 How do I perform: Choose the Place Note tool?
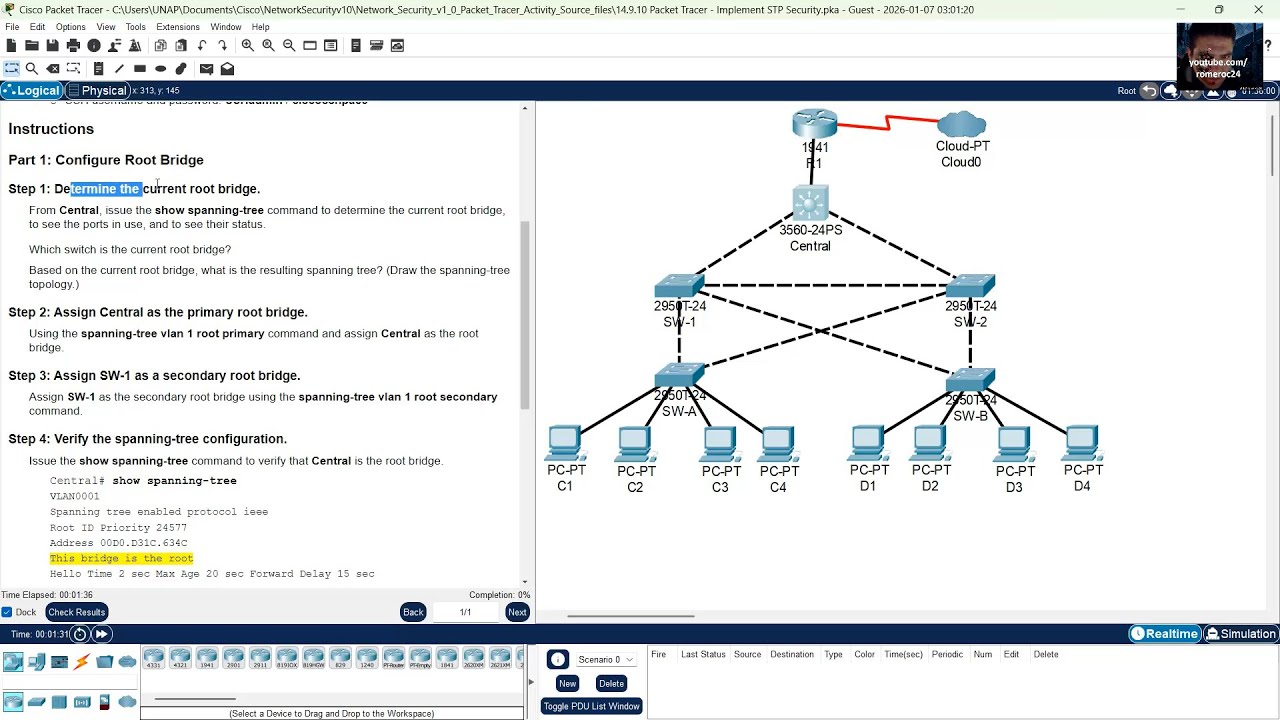pyautogui.click(x=98, y=68)
